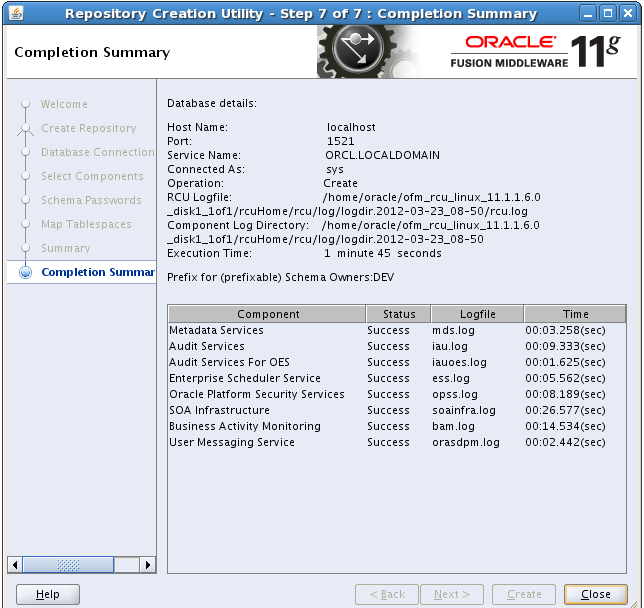Image resolution: width=644 pixels, height=608 pixels.
Task: Select the Summary step in sidebar
Action: click(66, 248)
